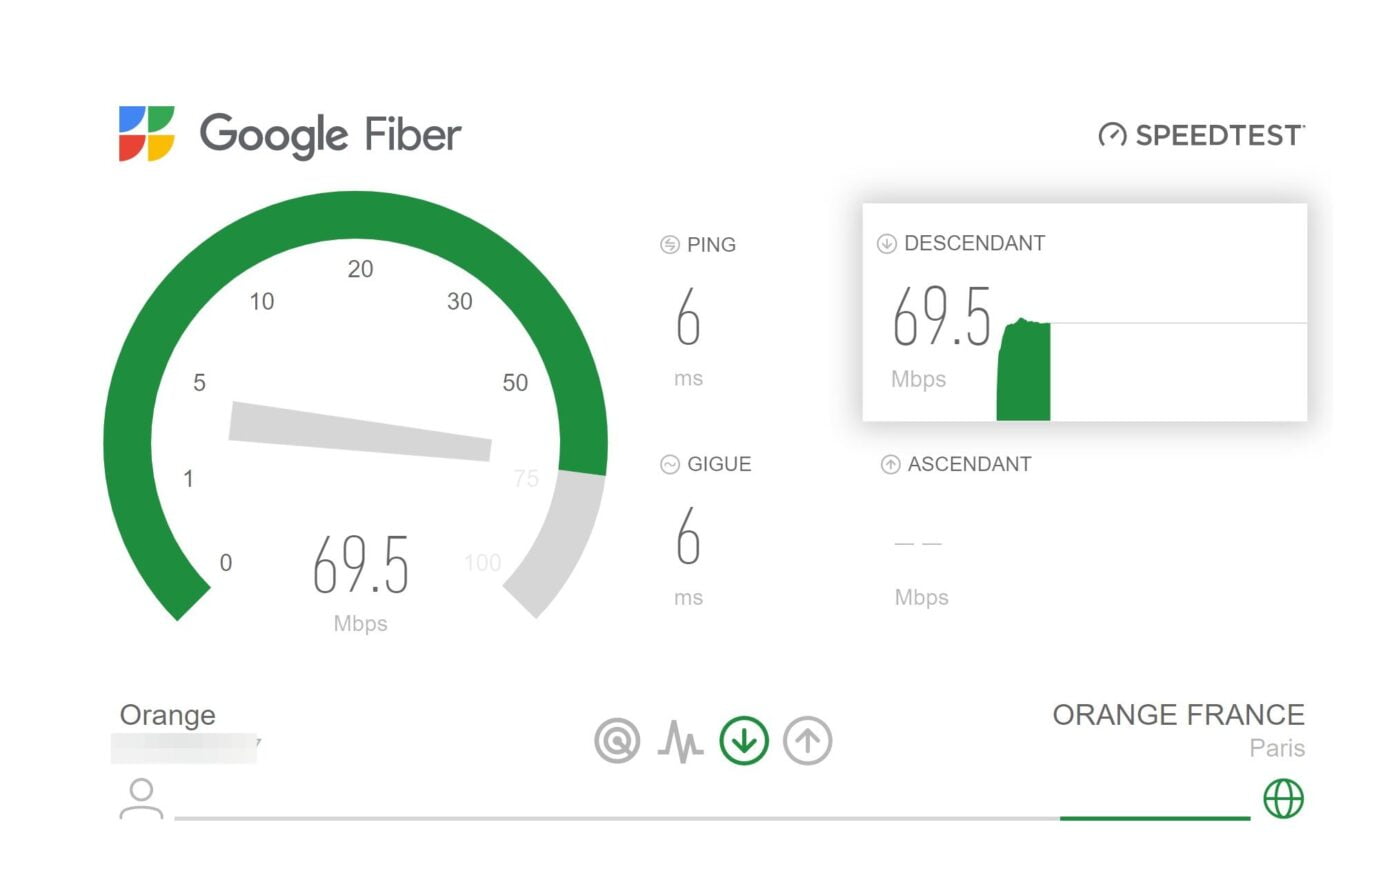Toggle the upload view arrow
This screenshot has width=1392, height=880.
pos(807,741)
